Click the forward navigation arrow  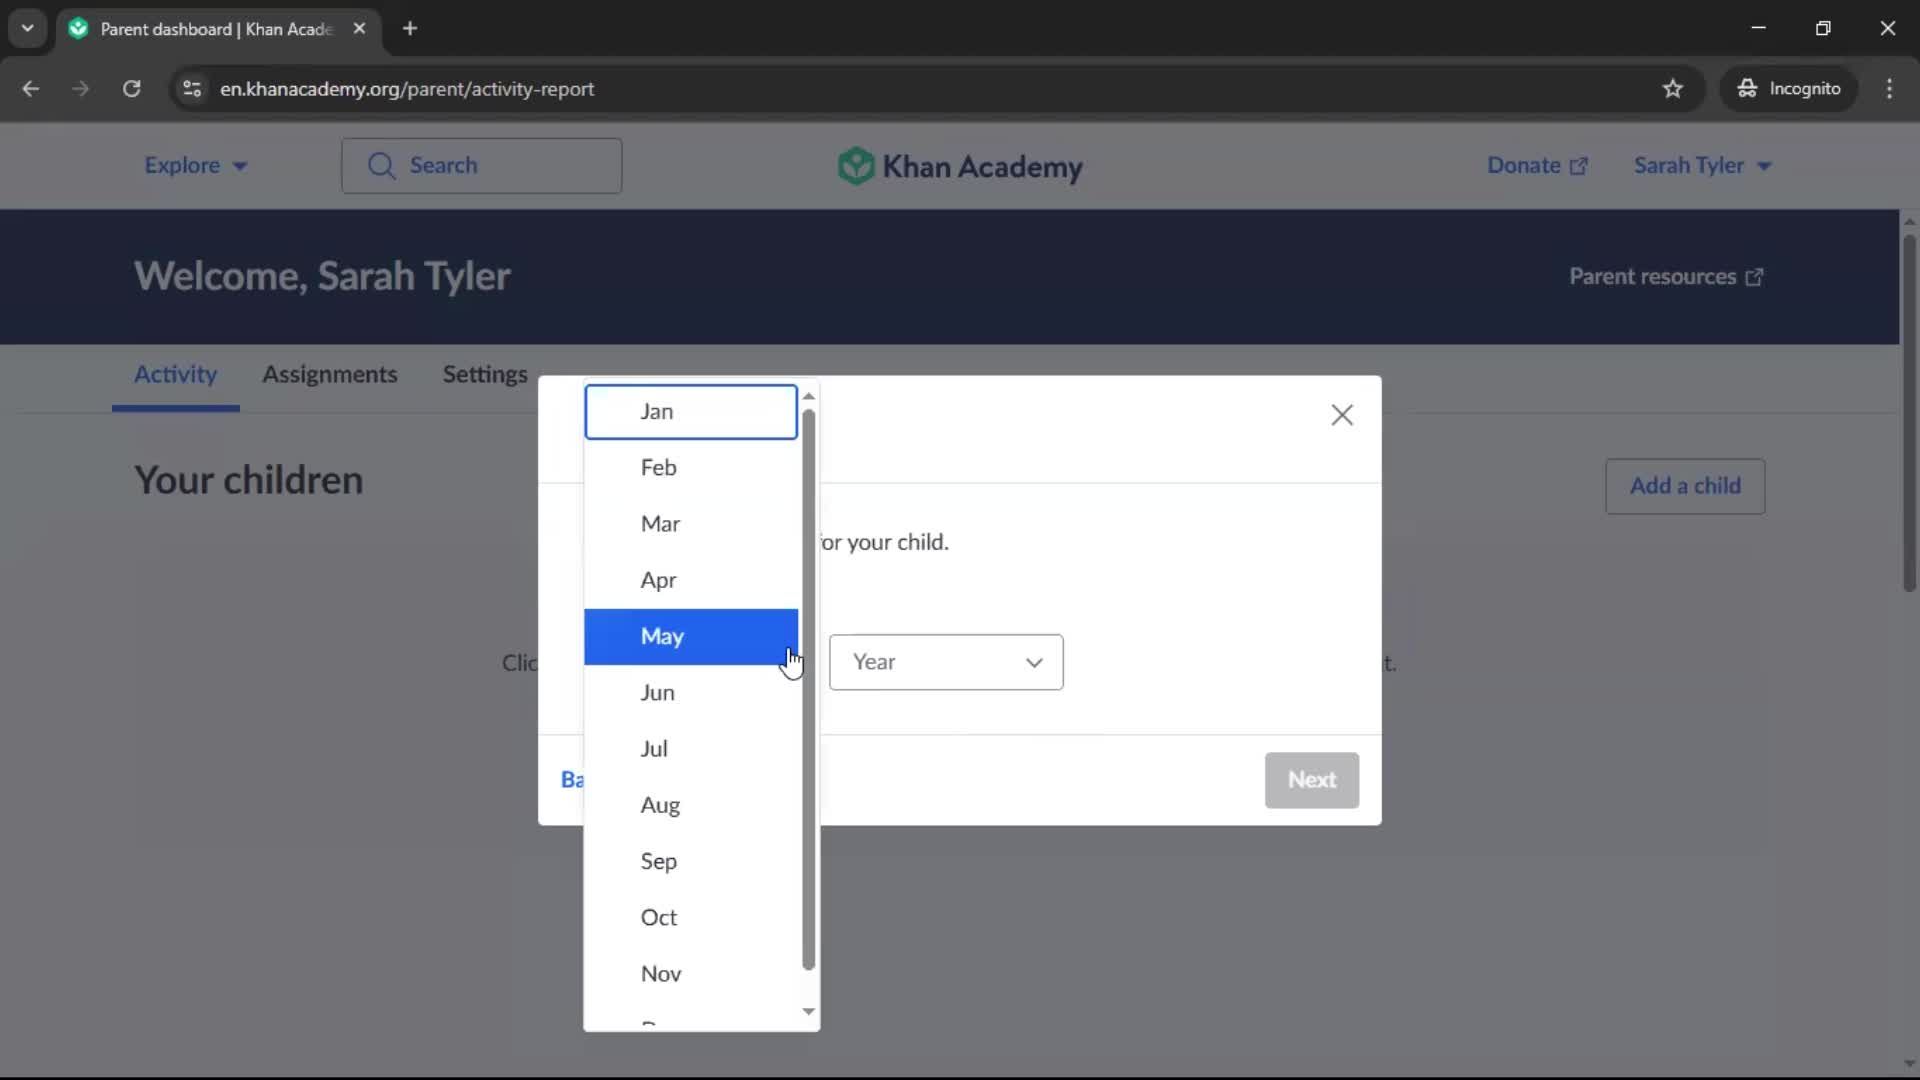tap(81, 89)
